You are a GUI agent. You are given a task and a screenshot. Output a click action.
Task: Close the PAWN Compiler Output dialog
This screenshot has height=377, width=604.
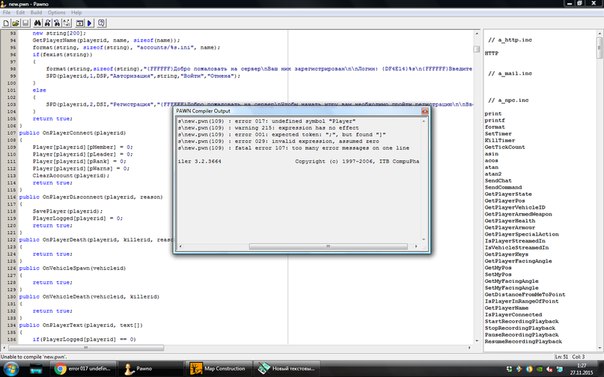[424, 111]
